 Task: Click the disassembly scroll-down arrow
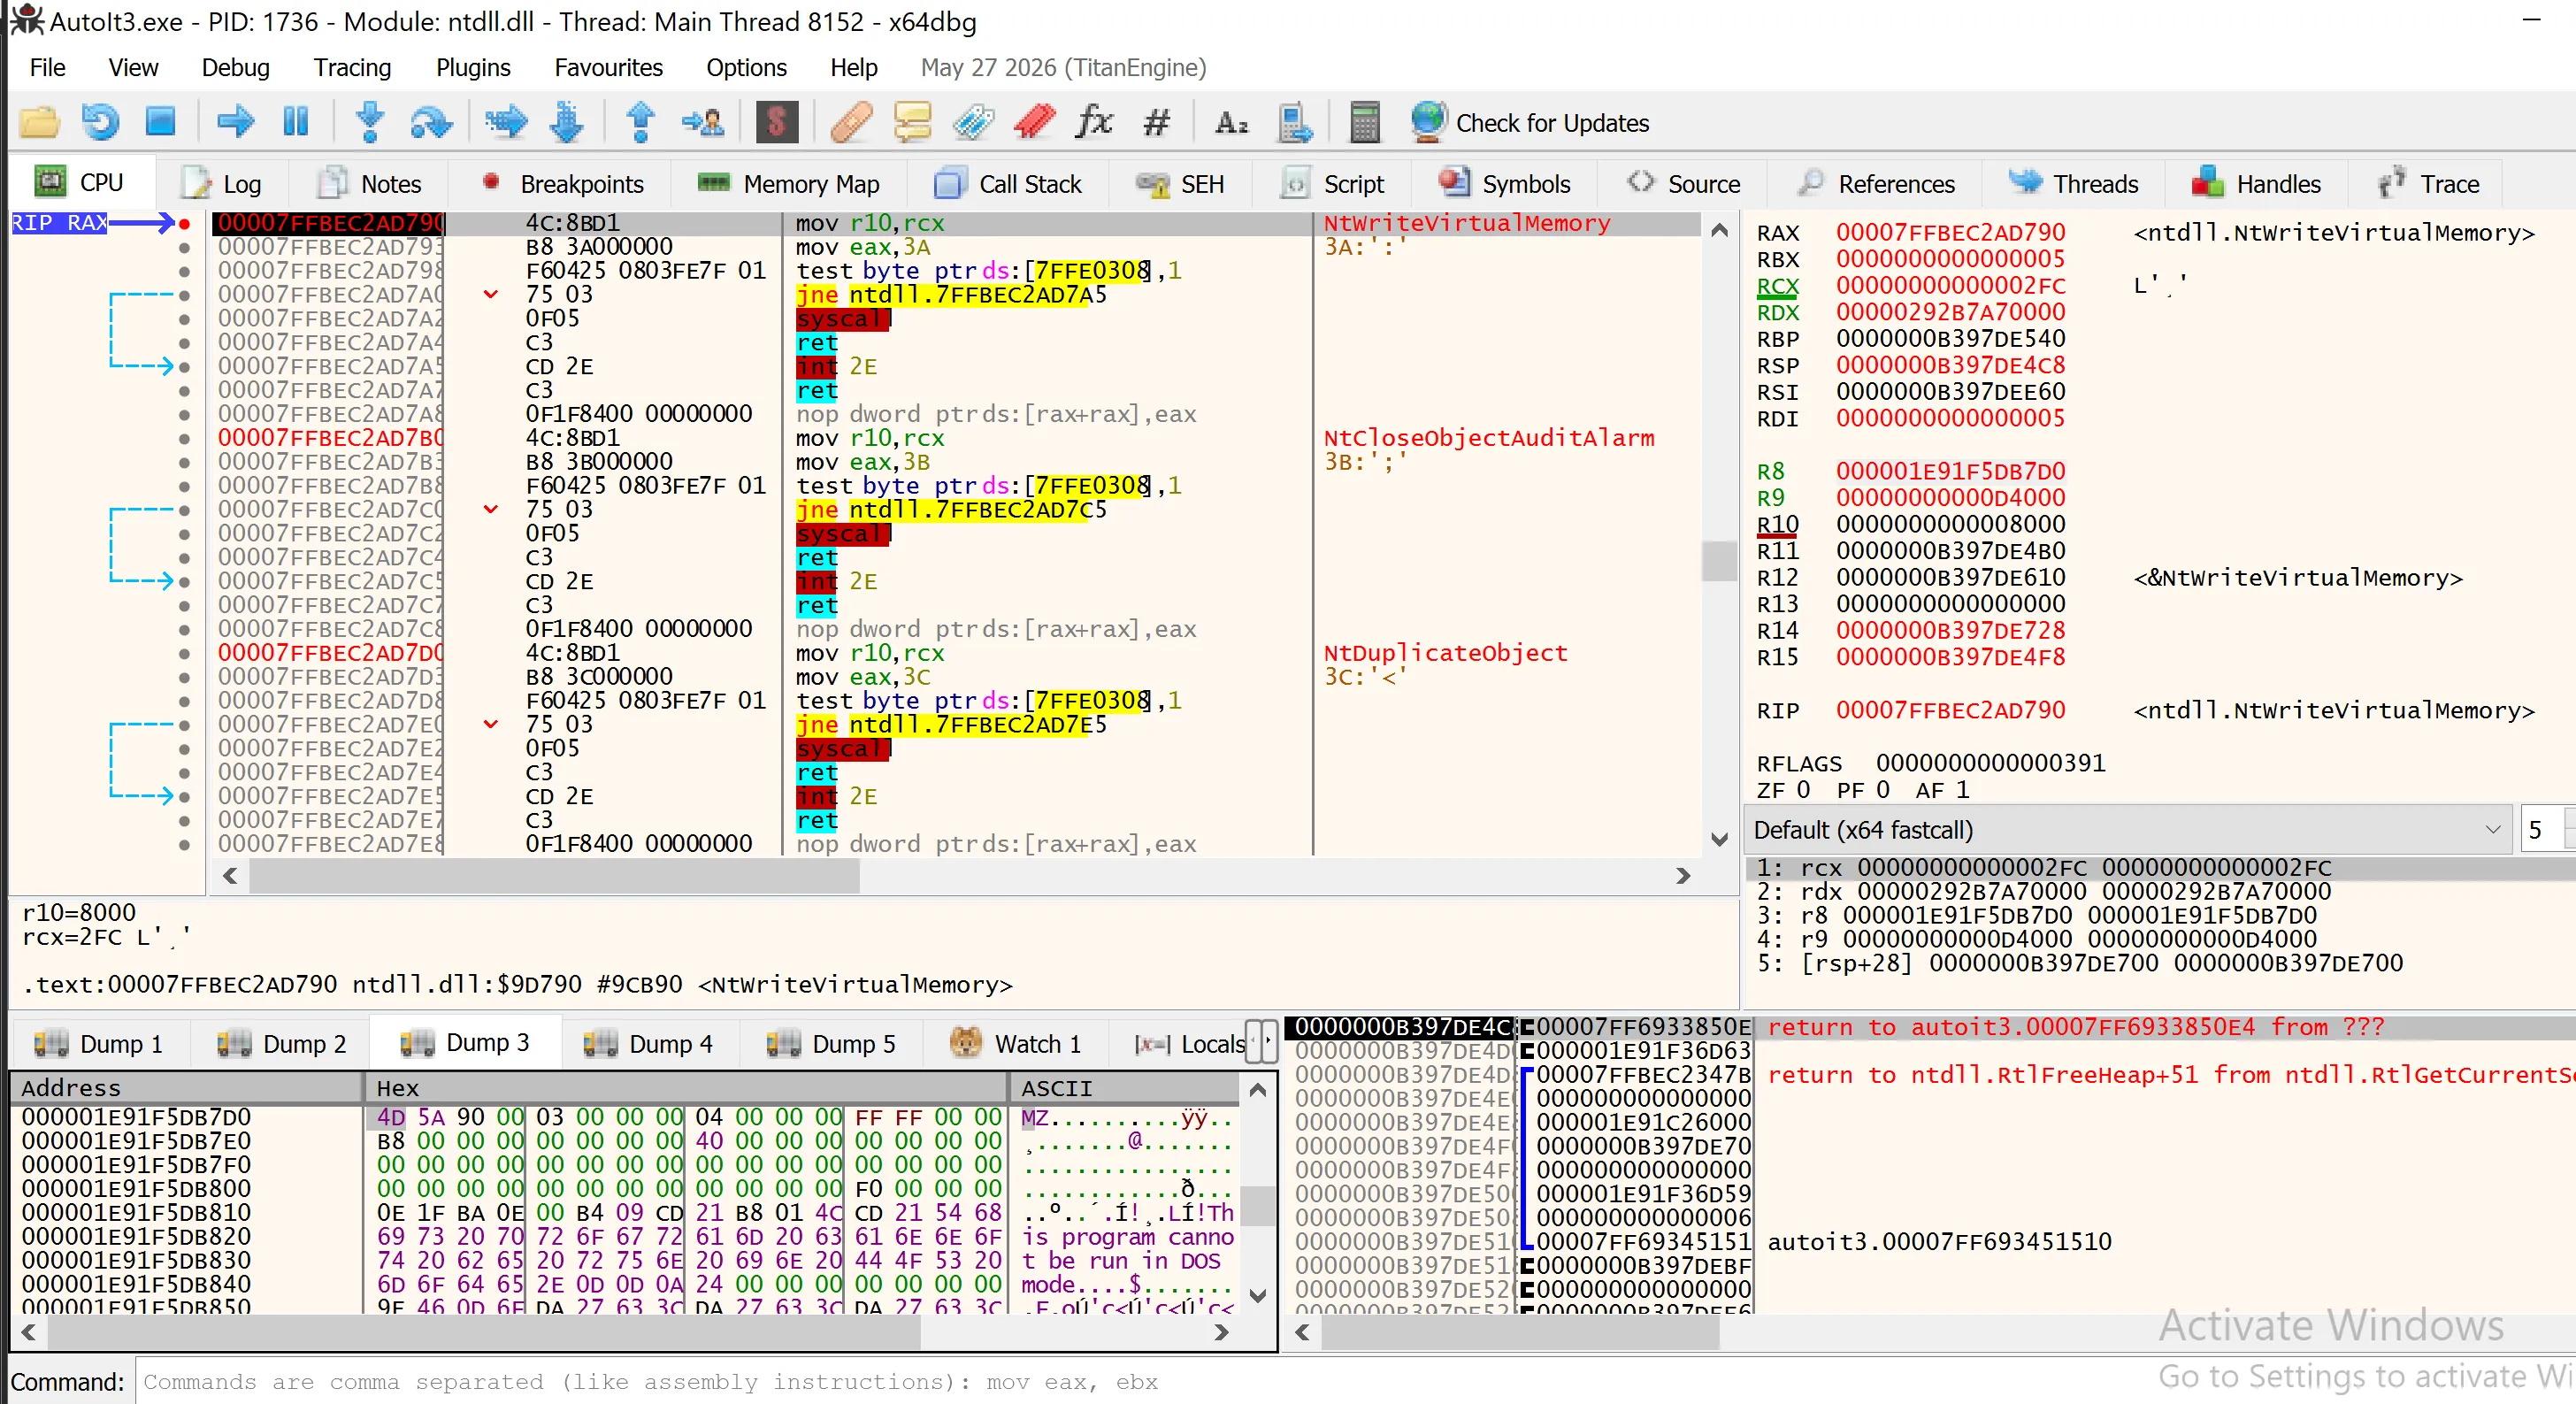[x=1719, y=839]
